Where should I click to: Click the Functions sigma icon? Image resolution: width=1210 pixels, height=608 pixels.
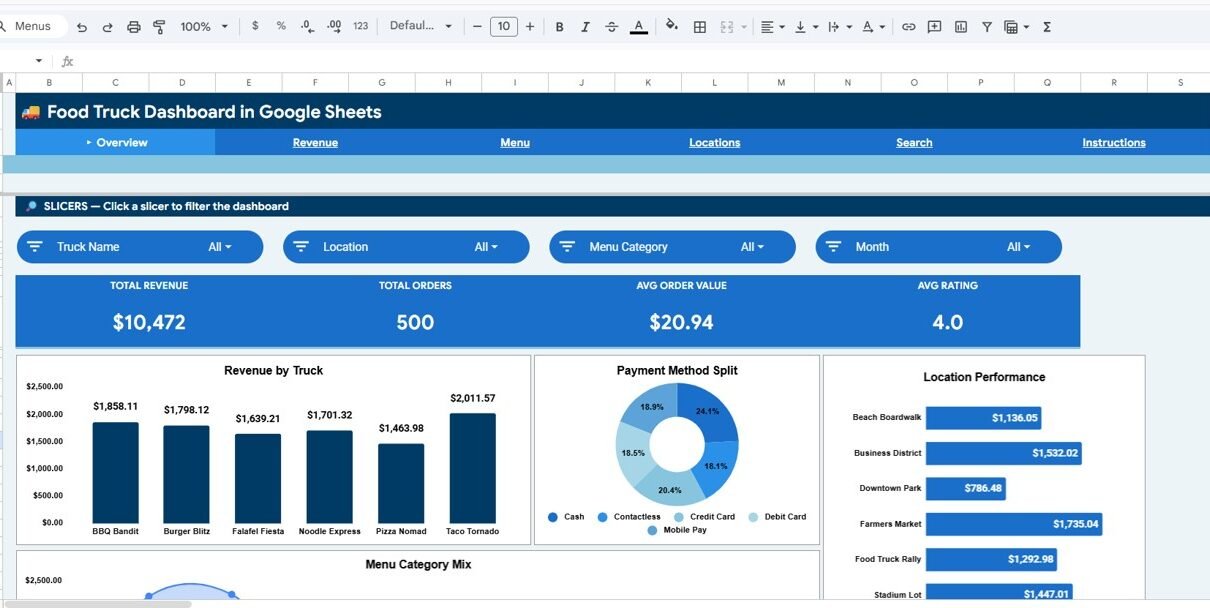click(x=1047, y=27)
